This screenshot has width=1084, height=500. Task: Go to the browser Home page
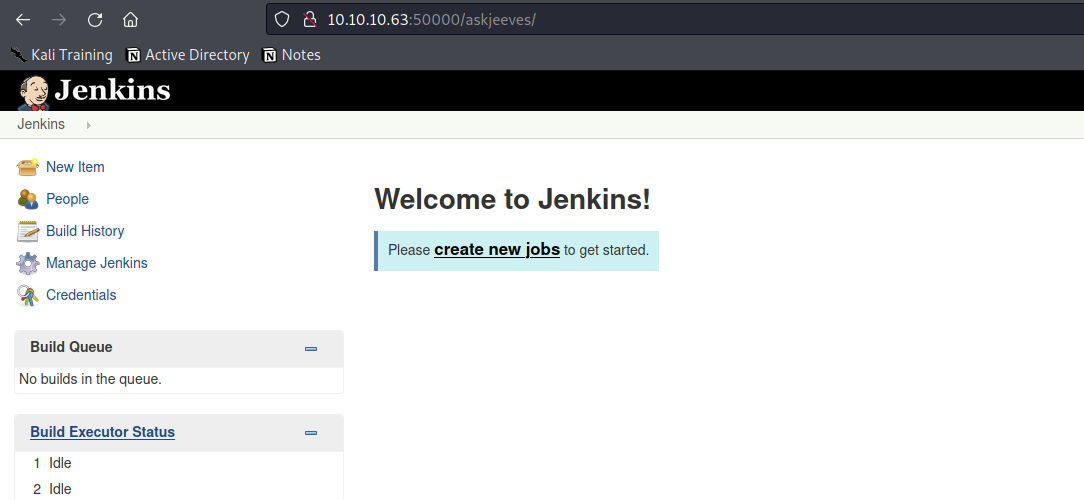point(131,19)
